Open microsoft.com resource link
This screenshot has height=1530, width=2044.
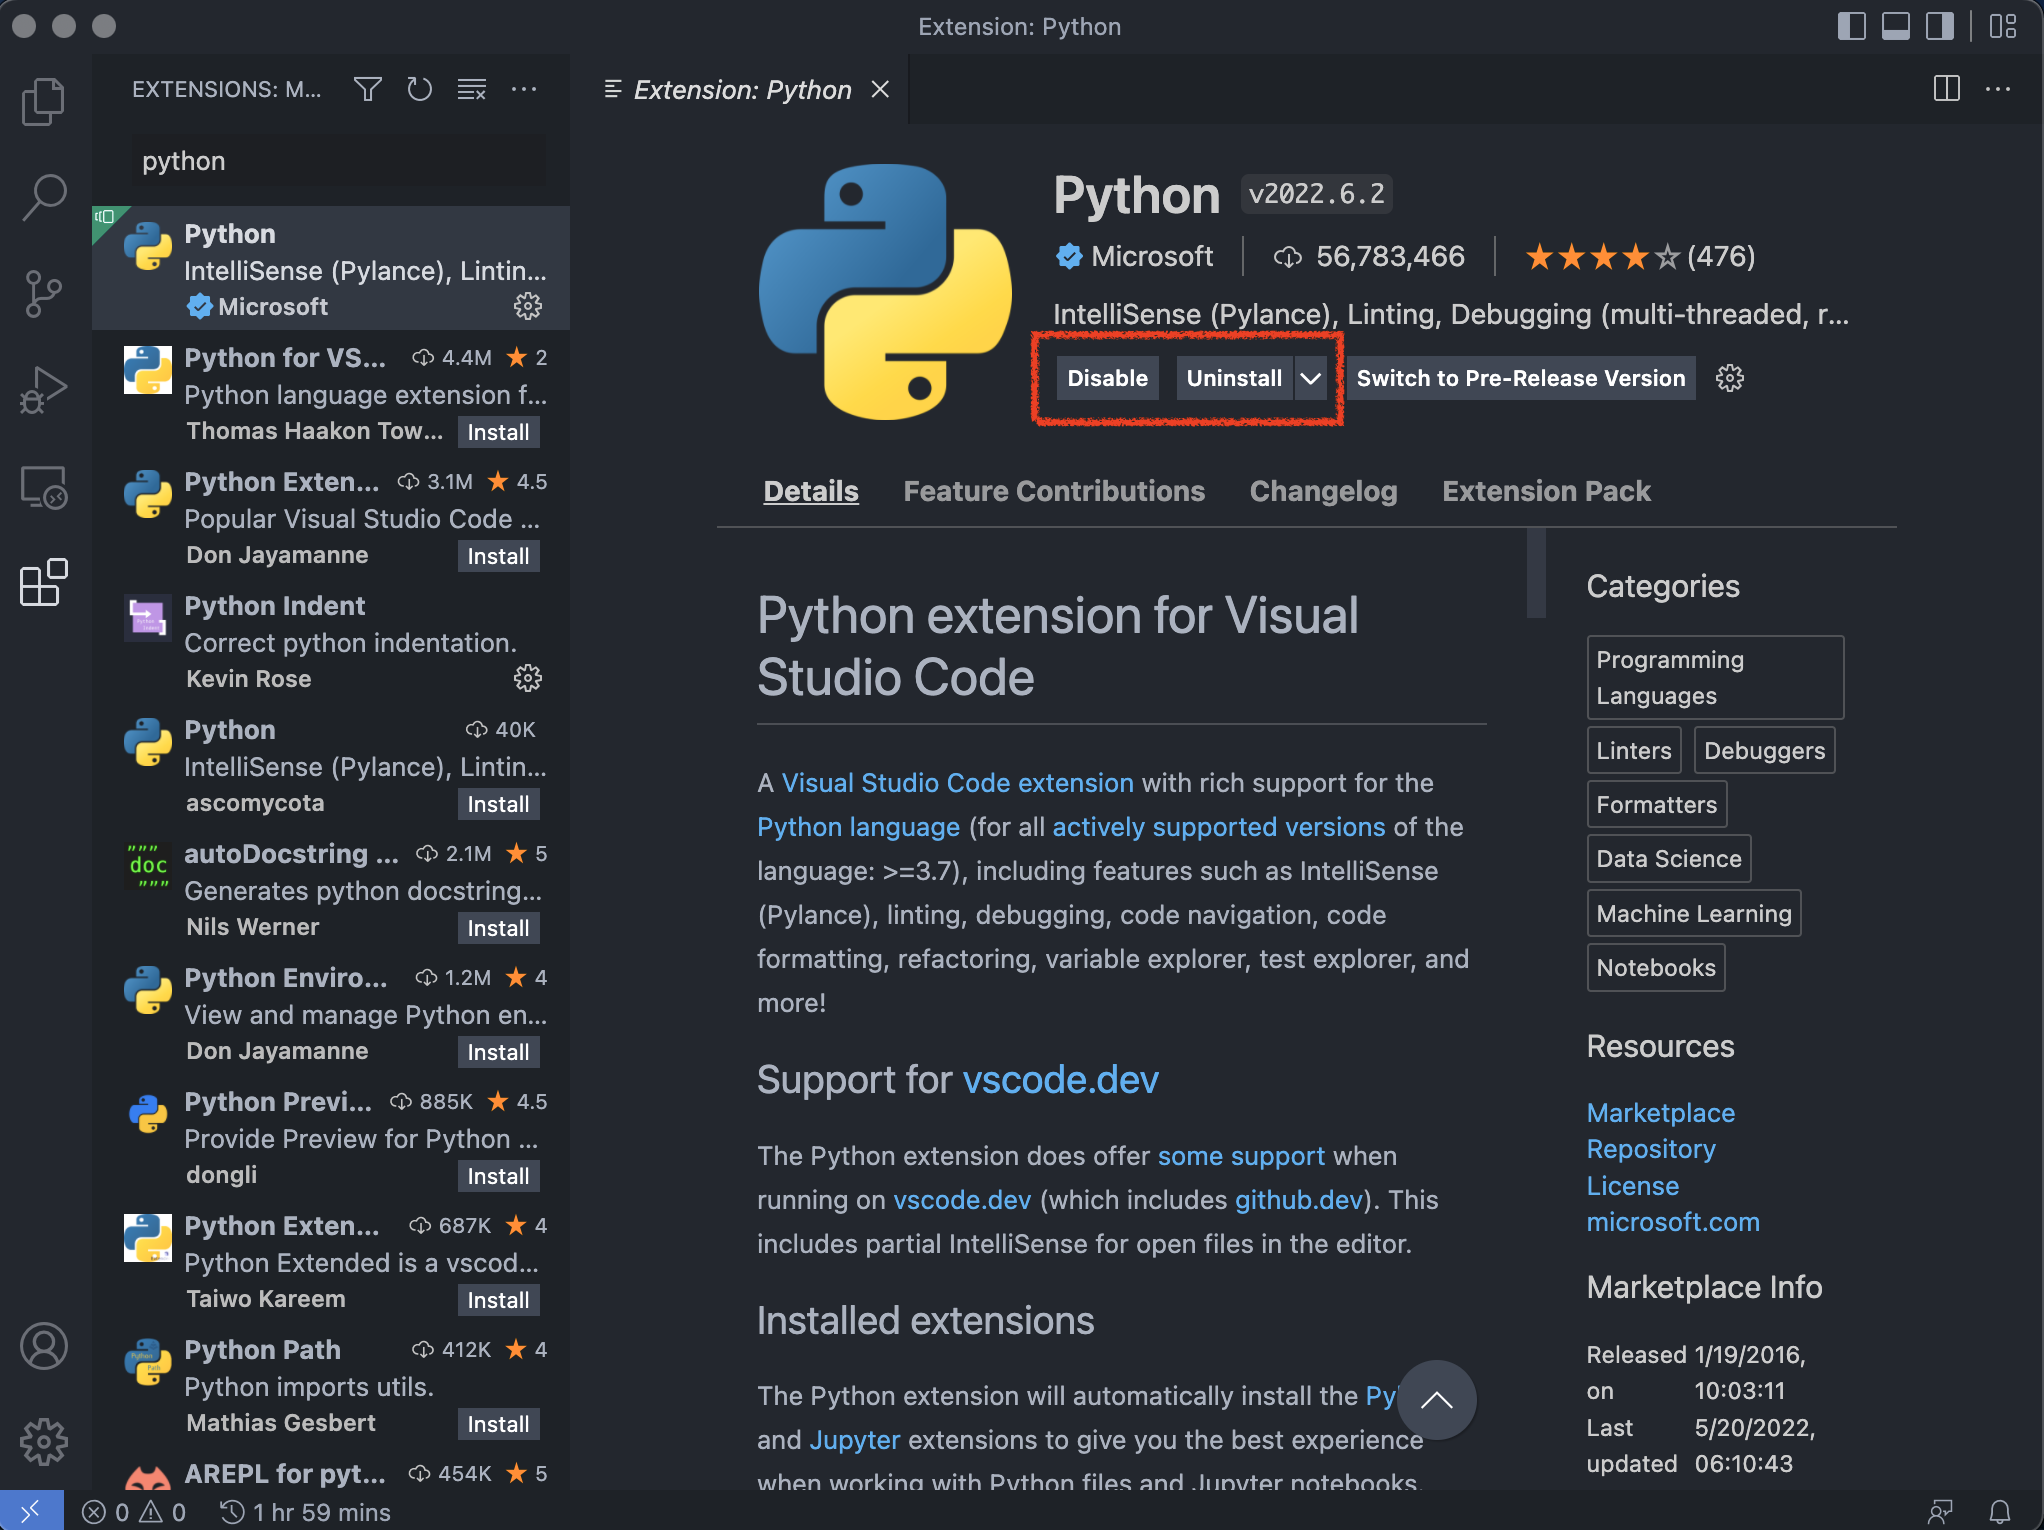pos(1673,1222)
